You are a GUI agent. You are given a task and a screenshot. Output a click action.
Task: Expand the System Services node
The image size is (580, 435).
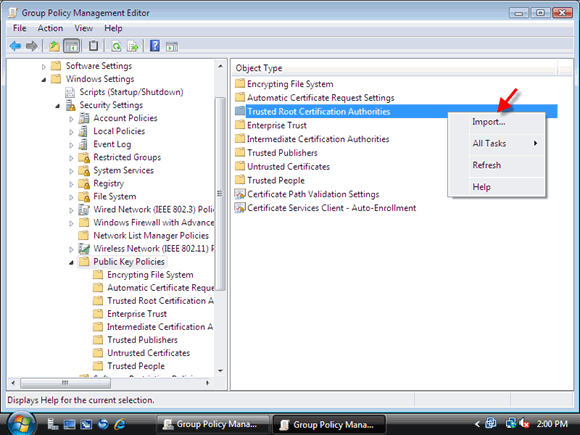pyautogui.click(x=71, y=171)
